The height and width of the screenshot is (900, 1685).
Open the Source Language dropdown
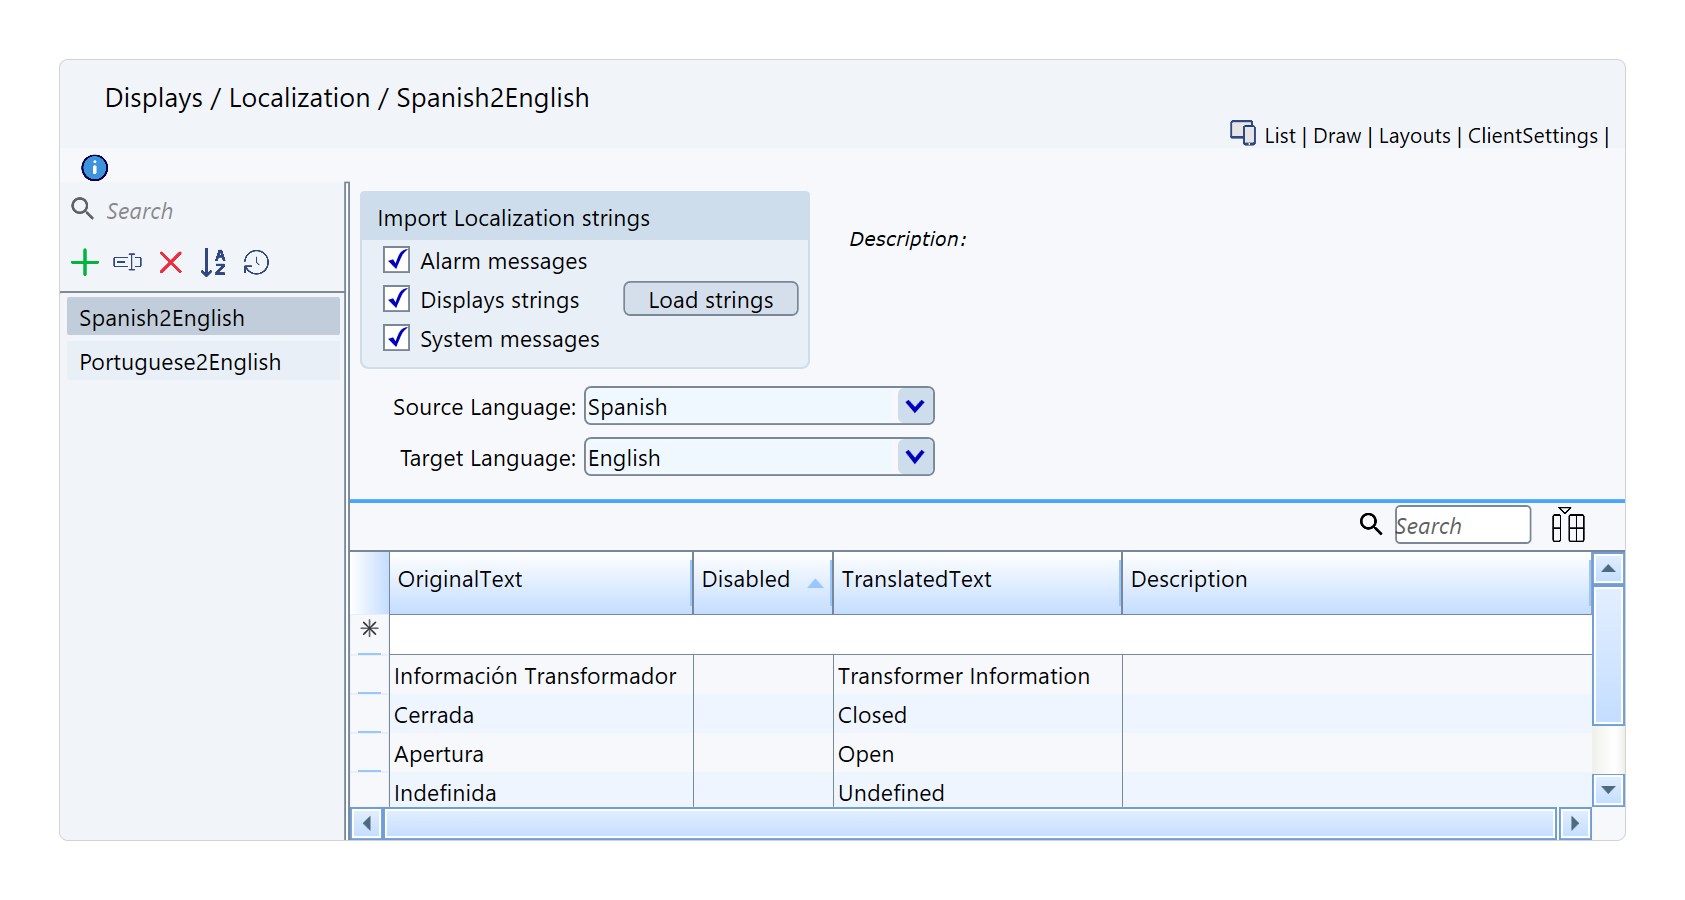pos(914,406)
